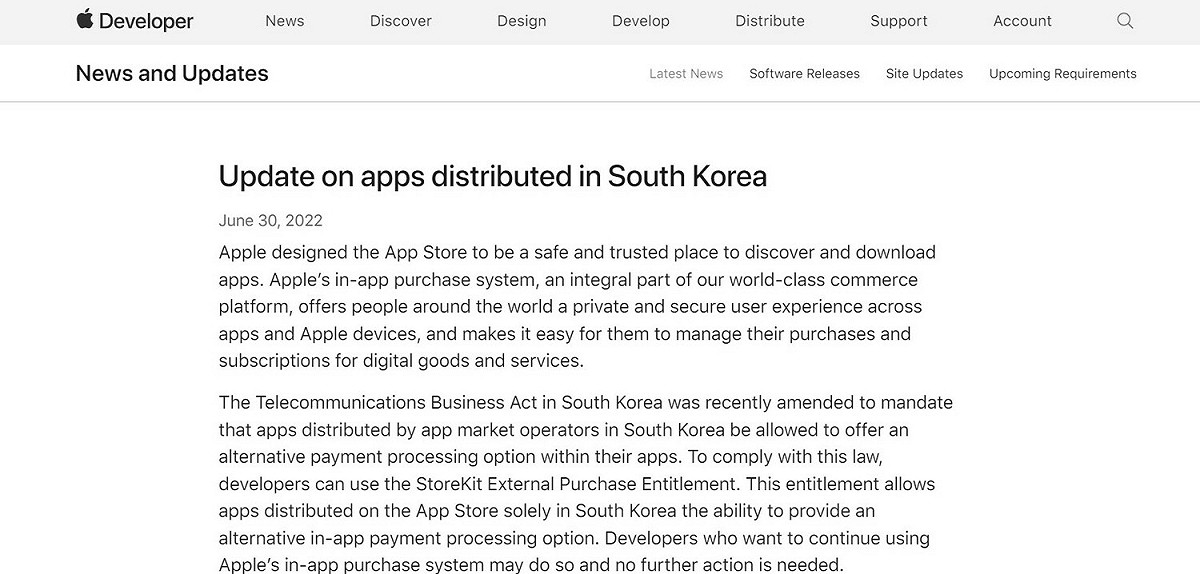The width and height of the screenshot is (1200, 574).
Task: Open the Account page
Action: tap(1023, 21)
